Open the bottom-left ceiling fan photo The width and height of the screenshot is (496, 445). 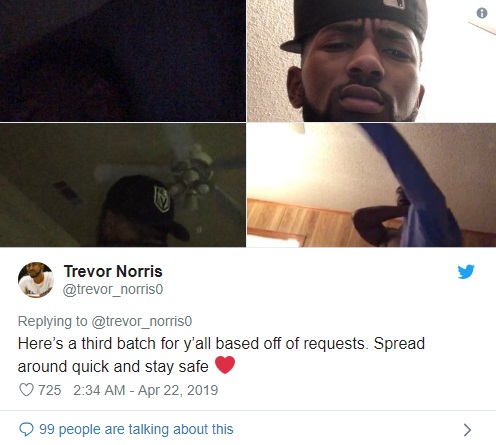point(123,185)
